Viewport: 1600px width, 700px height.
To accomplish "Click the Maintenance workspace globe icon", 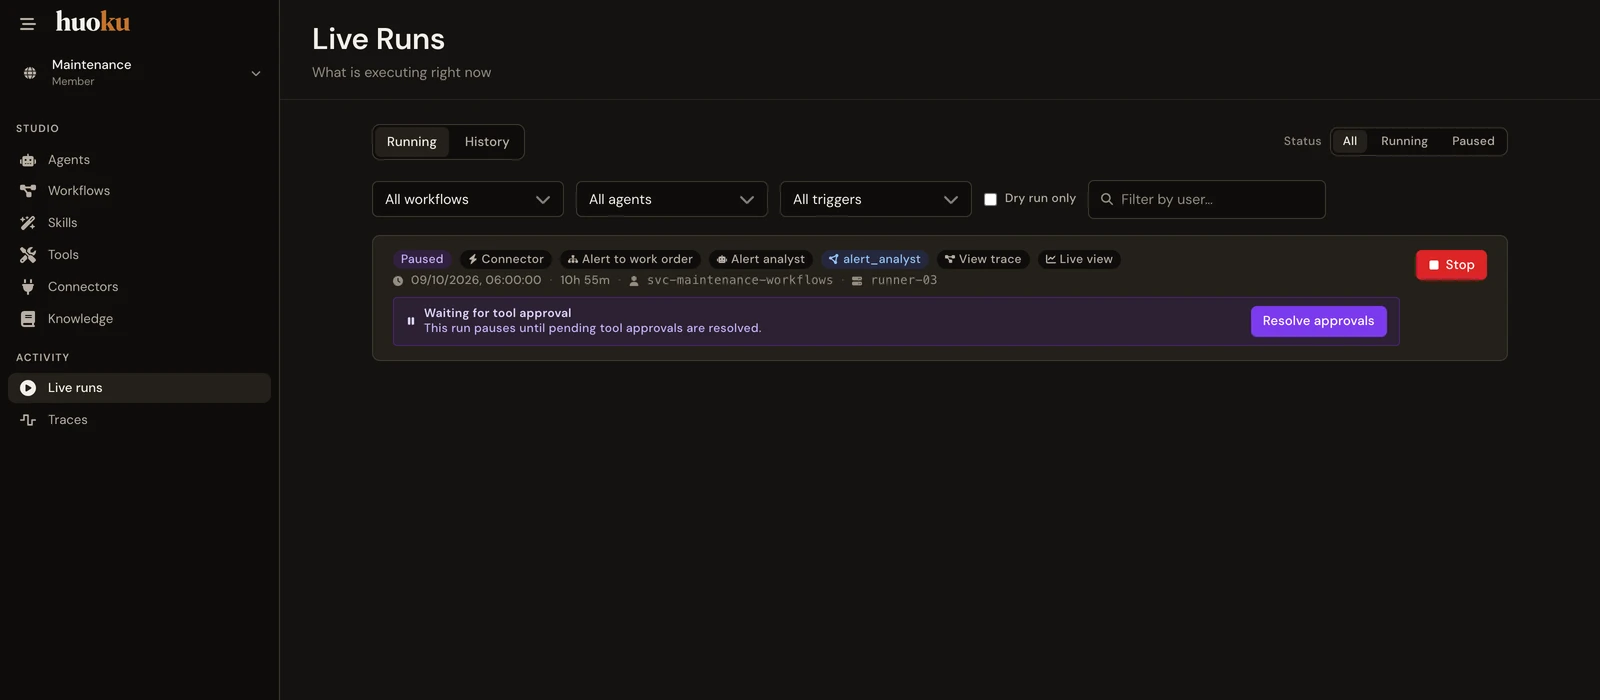I will coord(30,73).
